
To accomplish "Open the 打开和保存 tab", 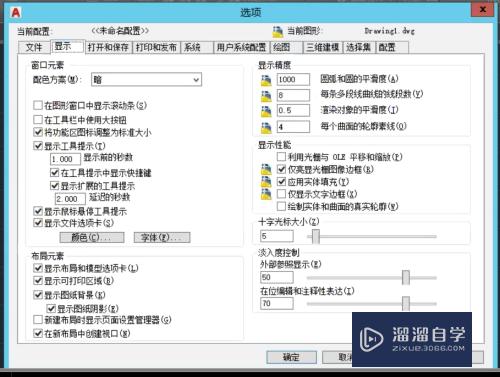I will (x=108, y=47).
